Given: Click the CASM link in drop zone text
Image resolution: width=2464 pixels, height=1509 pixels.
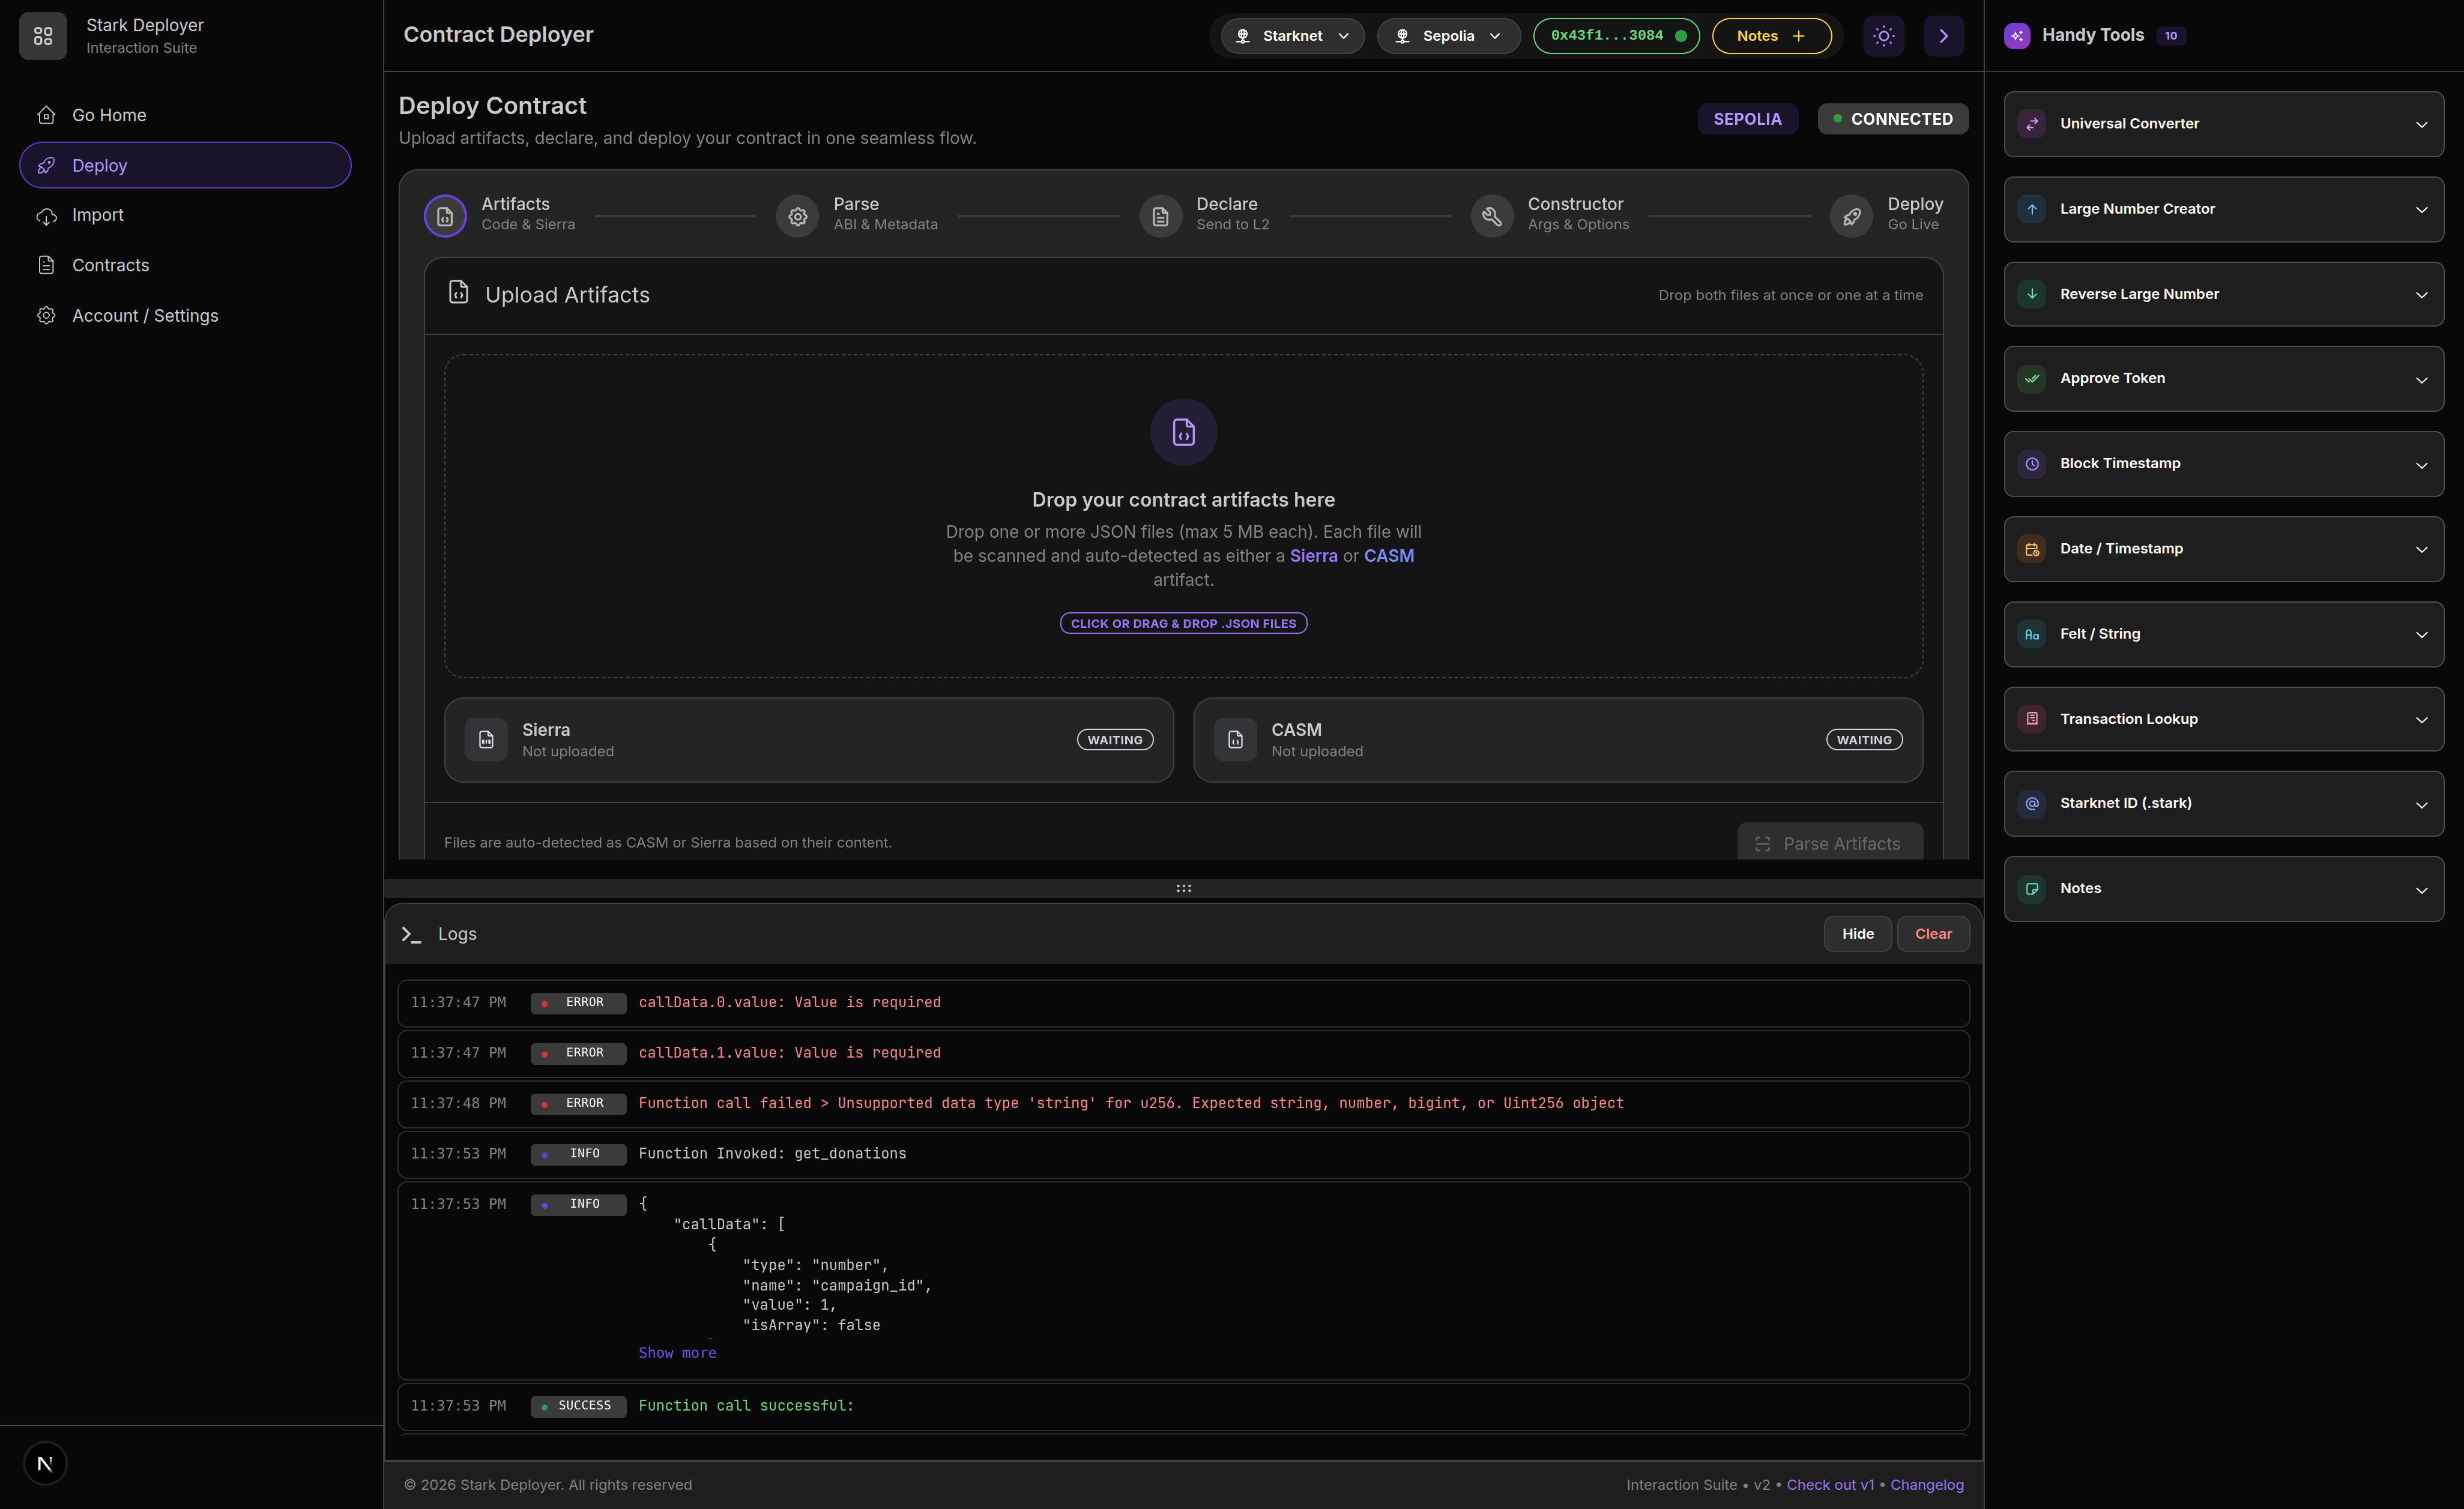Looking at the screenshot, I should pyautogui.click(x=1389, y=556).
